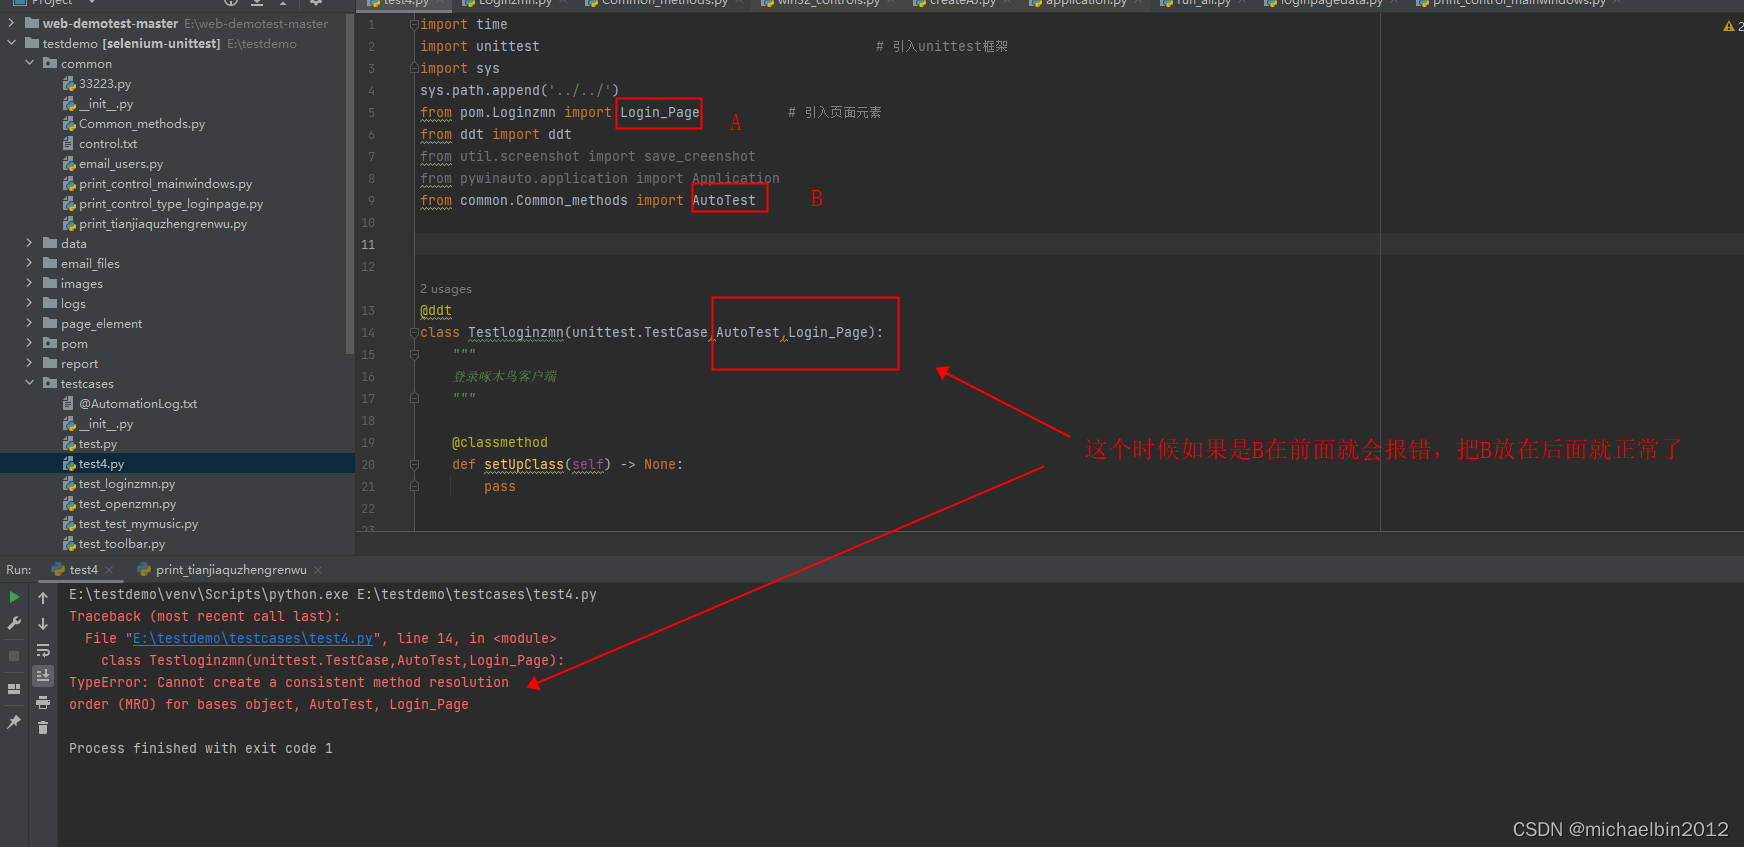1744x847 pixels.
Task: Select 33223.py in project tree
Action: pos(105,84)
